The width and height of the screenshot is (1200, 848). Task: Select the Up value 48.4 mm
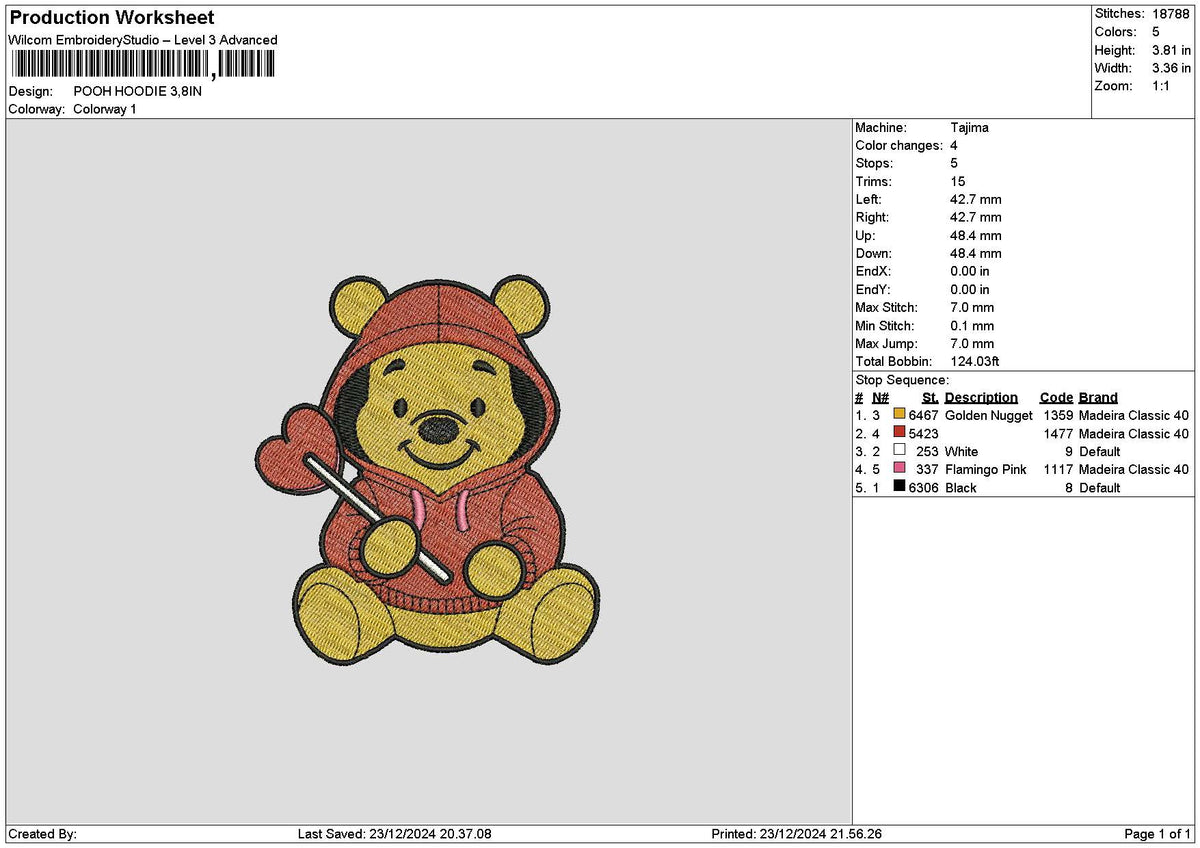pos(975,236)
